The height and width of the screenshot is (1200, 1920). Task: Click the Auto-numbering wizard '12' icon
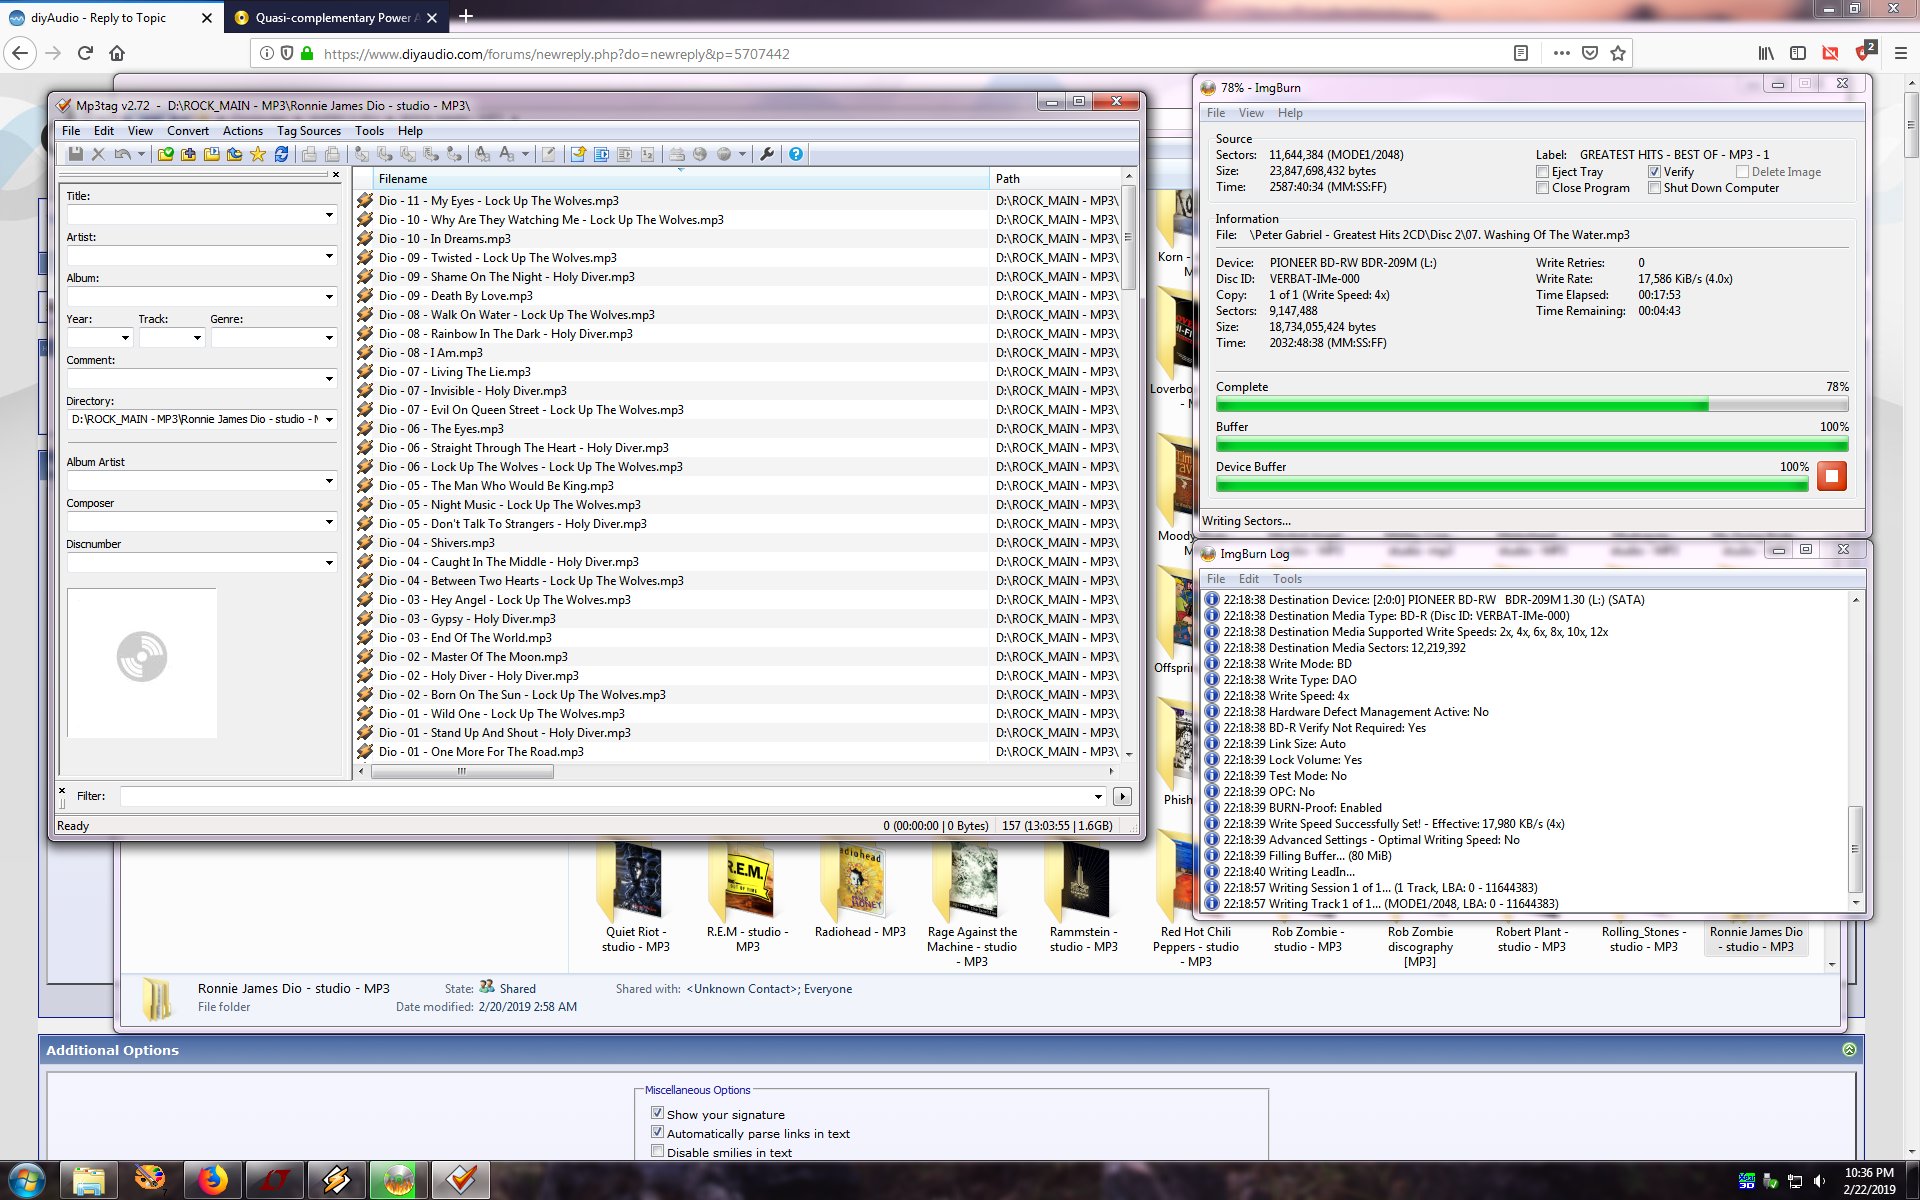tap(648, 154)
